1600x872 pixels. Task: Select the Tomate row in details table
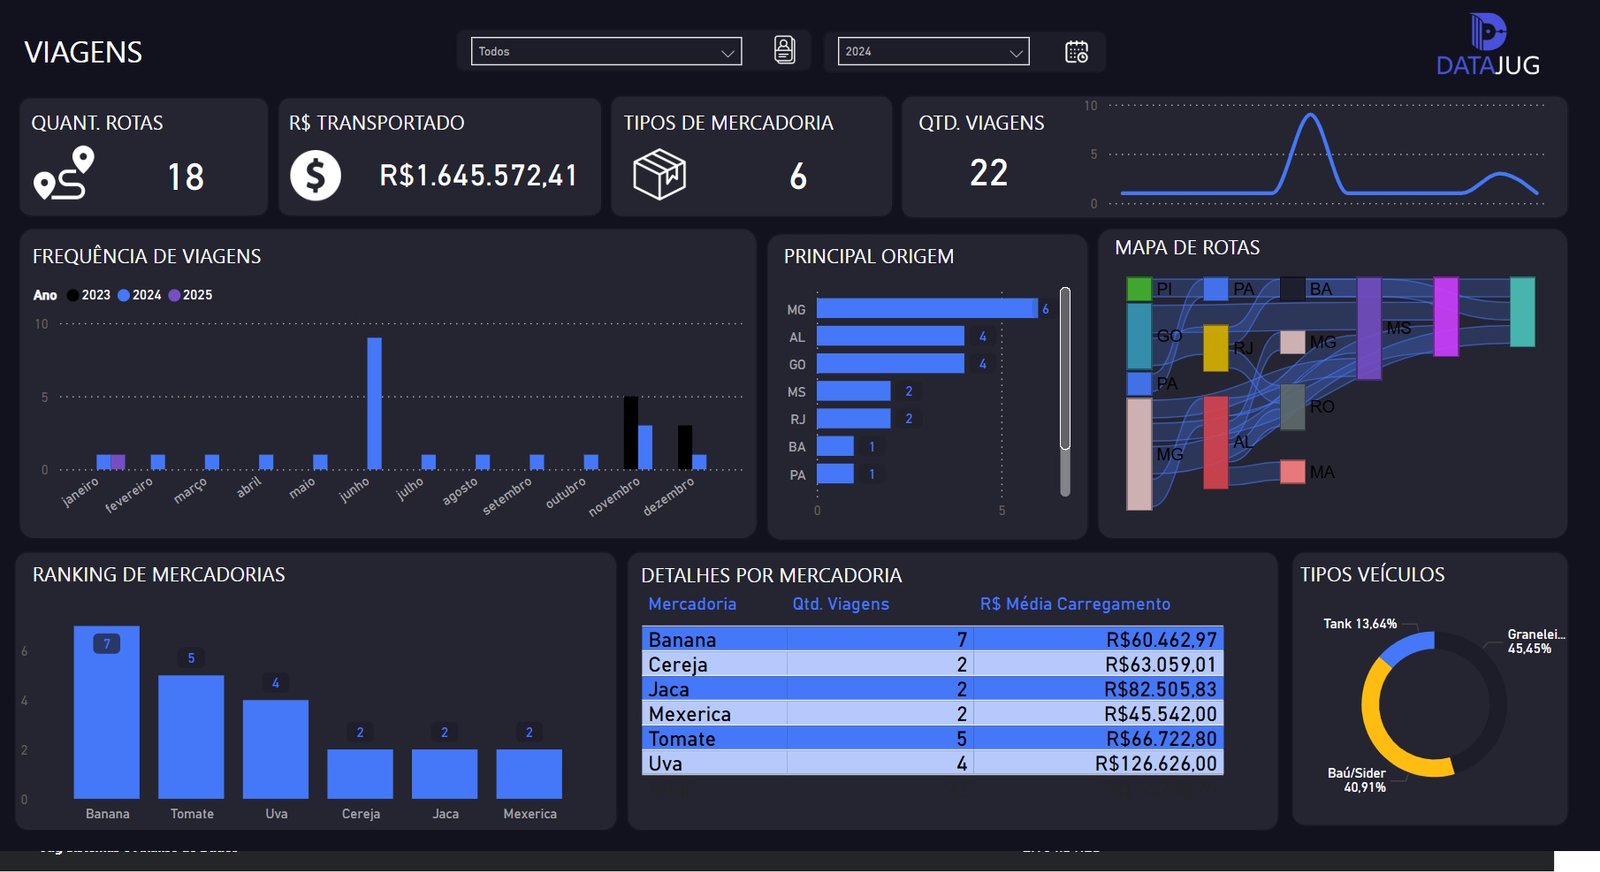point(933,739)
